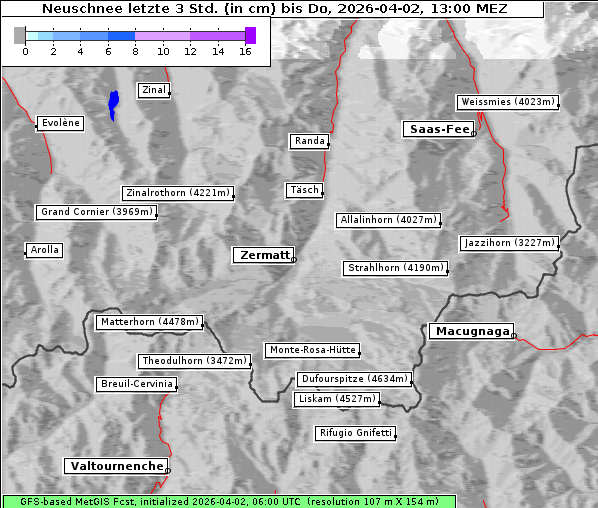Image resolution: width=598 pixels, height=508 pixels.
Task: Click the Arolla label
Action: (x=44, y=250)
